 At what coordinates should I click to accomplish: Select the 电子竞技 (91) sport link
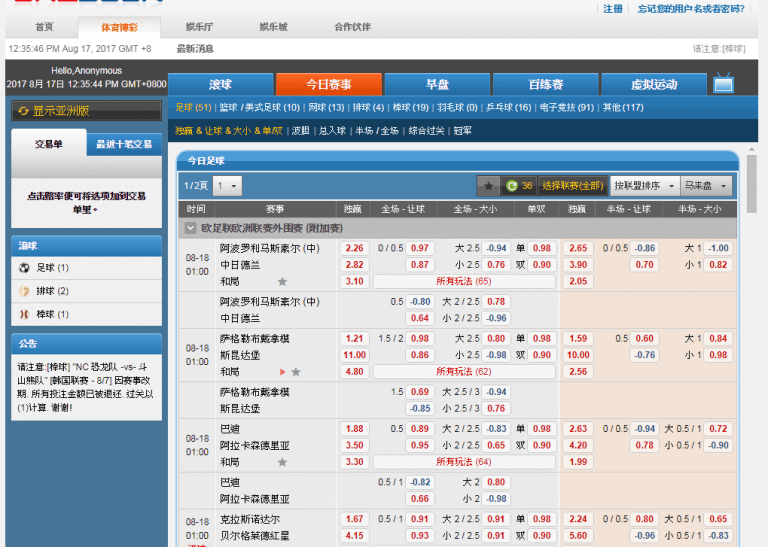click(x=567, y=107)
